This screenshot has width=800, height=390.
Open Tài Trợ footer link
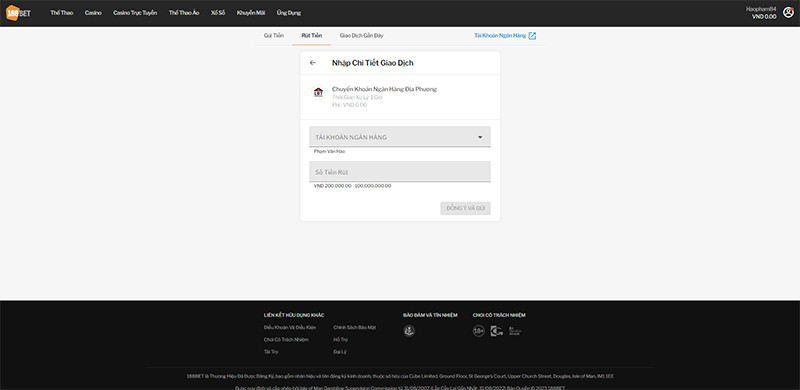(271, 352)
